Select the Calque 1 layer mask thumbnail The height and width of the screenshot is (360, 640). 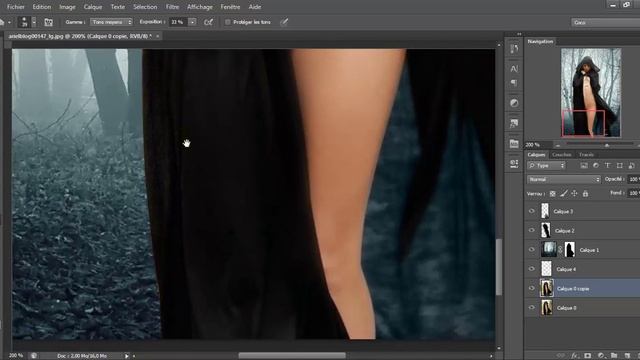569,250
